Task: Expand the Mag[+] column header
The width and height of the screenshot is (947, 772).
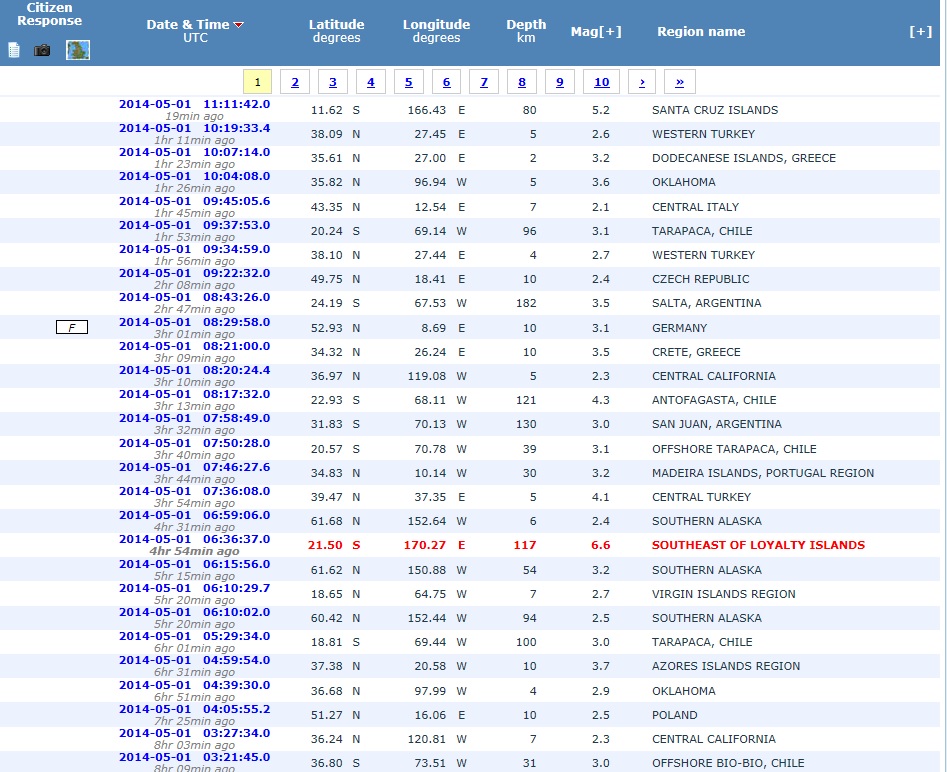Action: pyautogui.click(x=596, y=31)
